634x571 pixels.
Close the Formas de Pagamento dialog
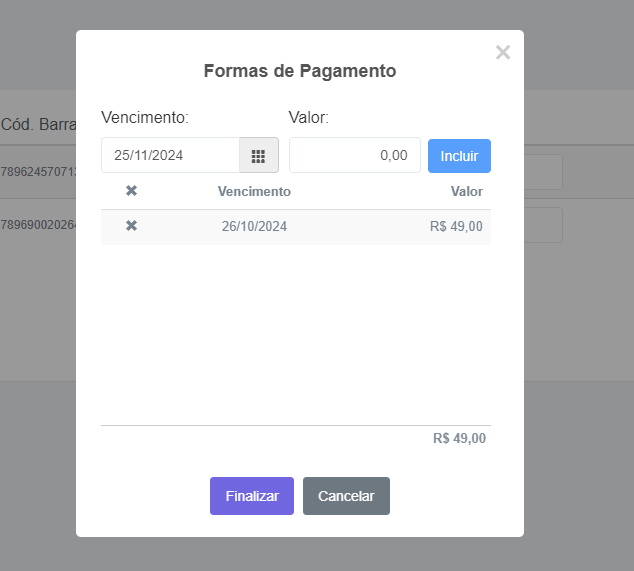click(x=502, y=53)
